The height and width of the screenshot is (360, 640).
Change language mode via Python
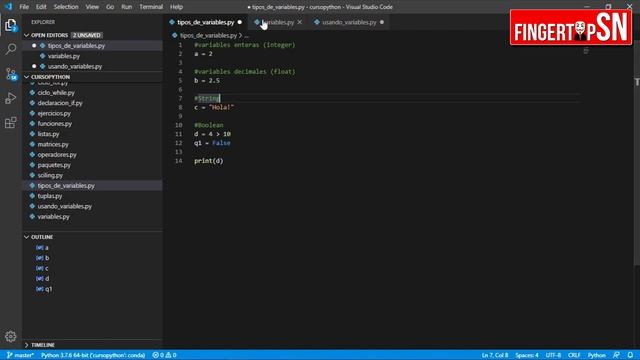[596, 355]
